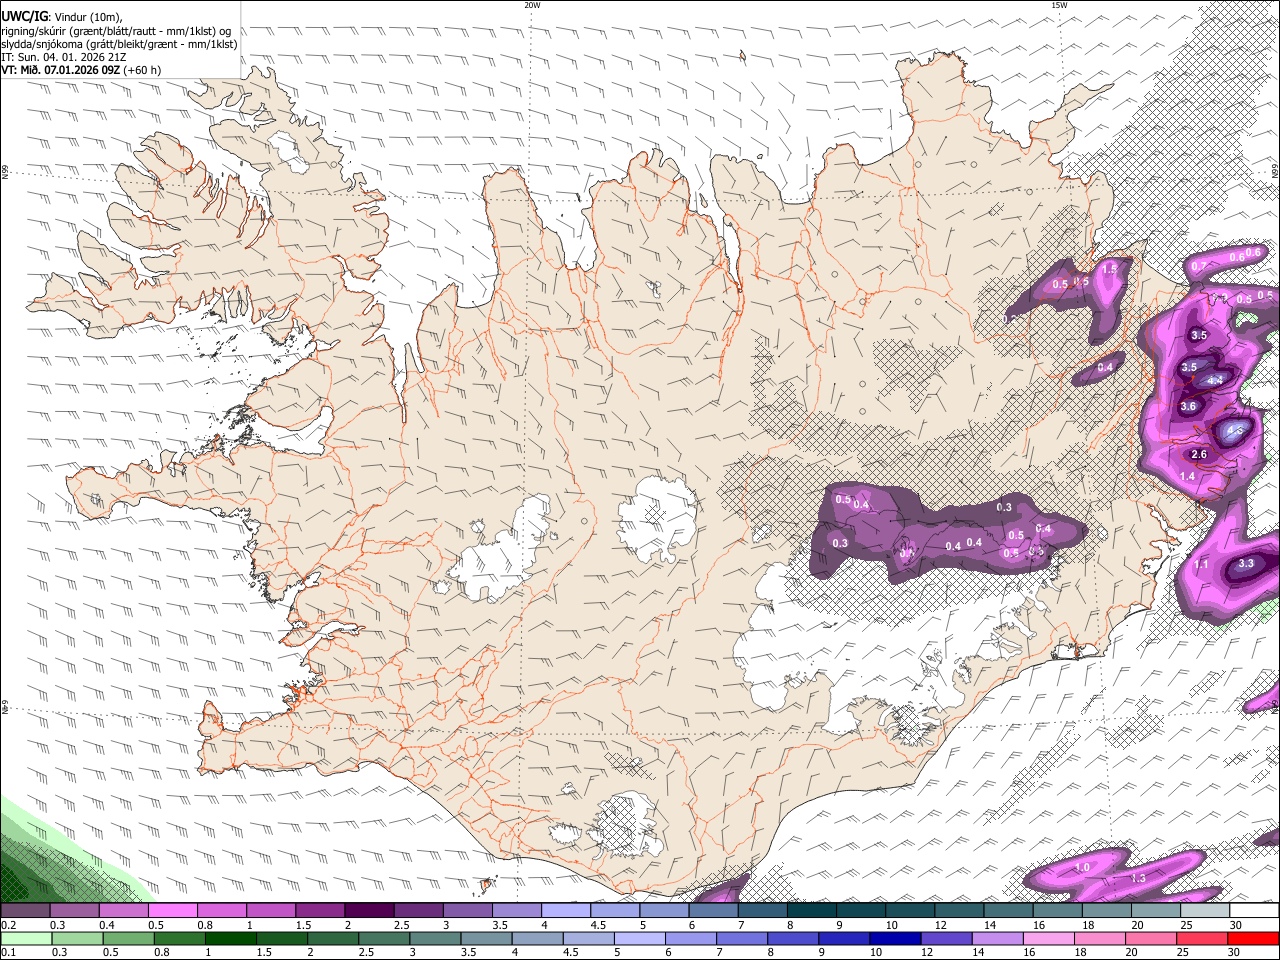The image size is (1280, 960).
Task: Click the 1.0 value in the southeast sea
Action: 1082,868
